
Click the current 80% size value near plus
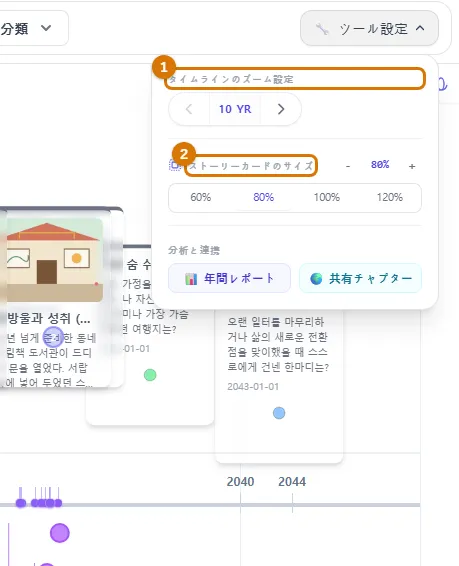(380, 165)
